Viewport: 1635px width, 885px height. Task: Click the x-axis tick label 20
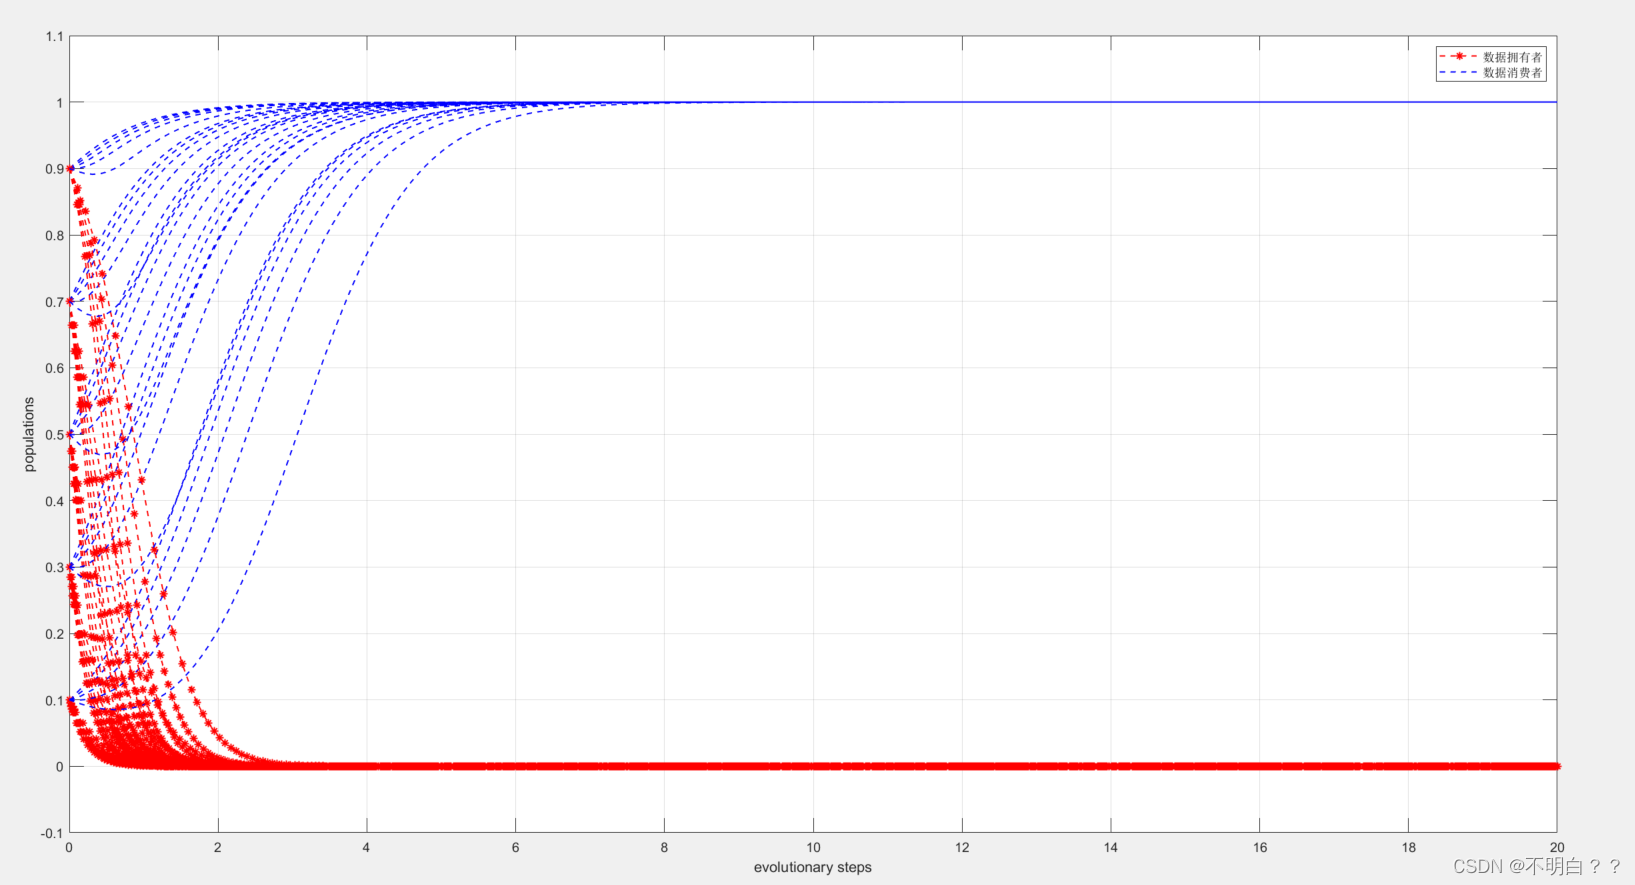click(x=1557, y=847)
